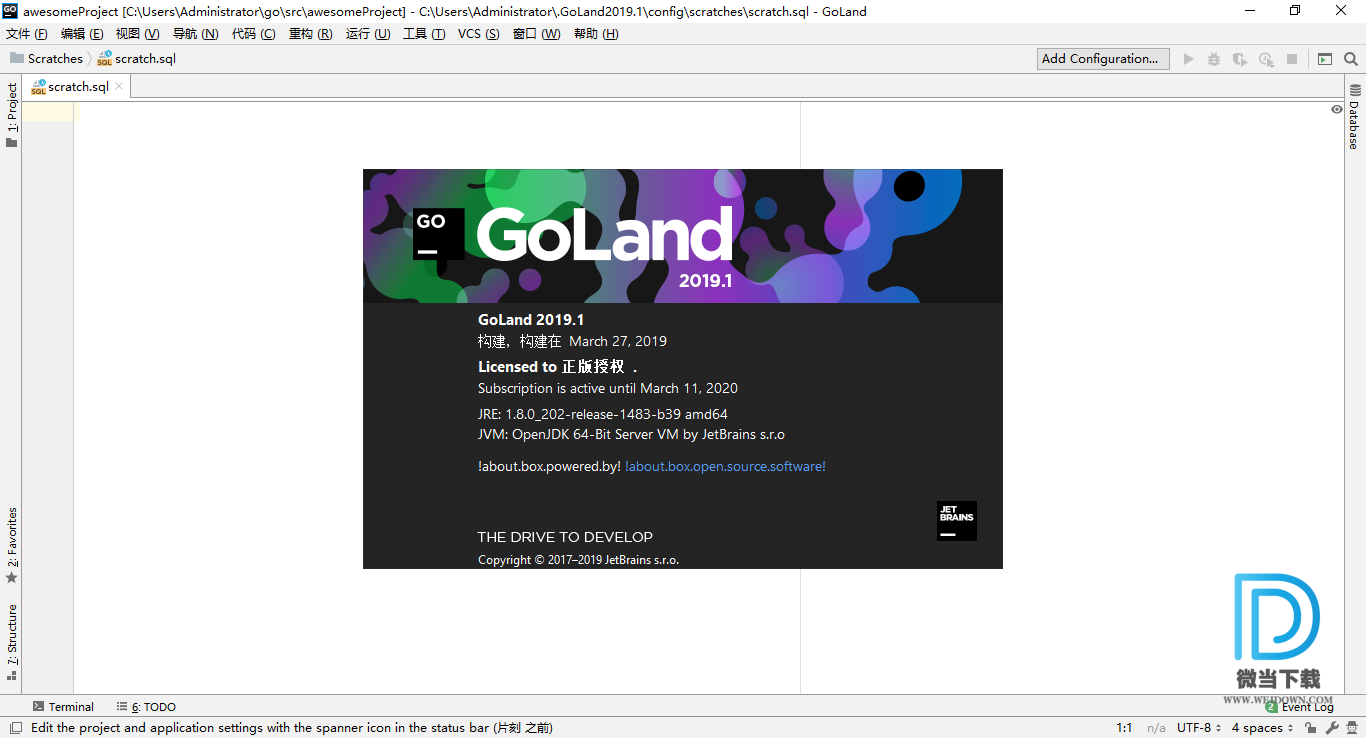Open the 代码 (C) menu

[254, 34]
